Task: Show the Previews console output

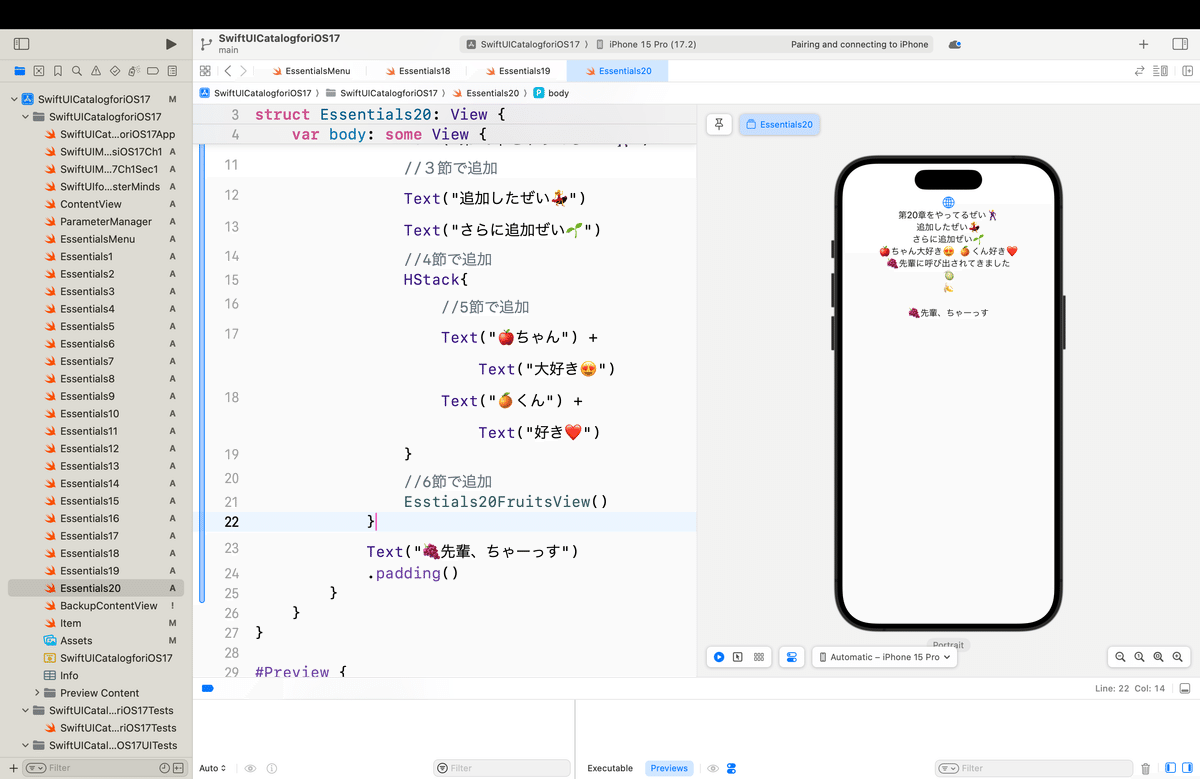Action: 669,768
